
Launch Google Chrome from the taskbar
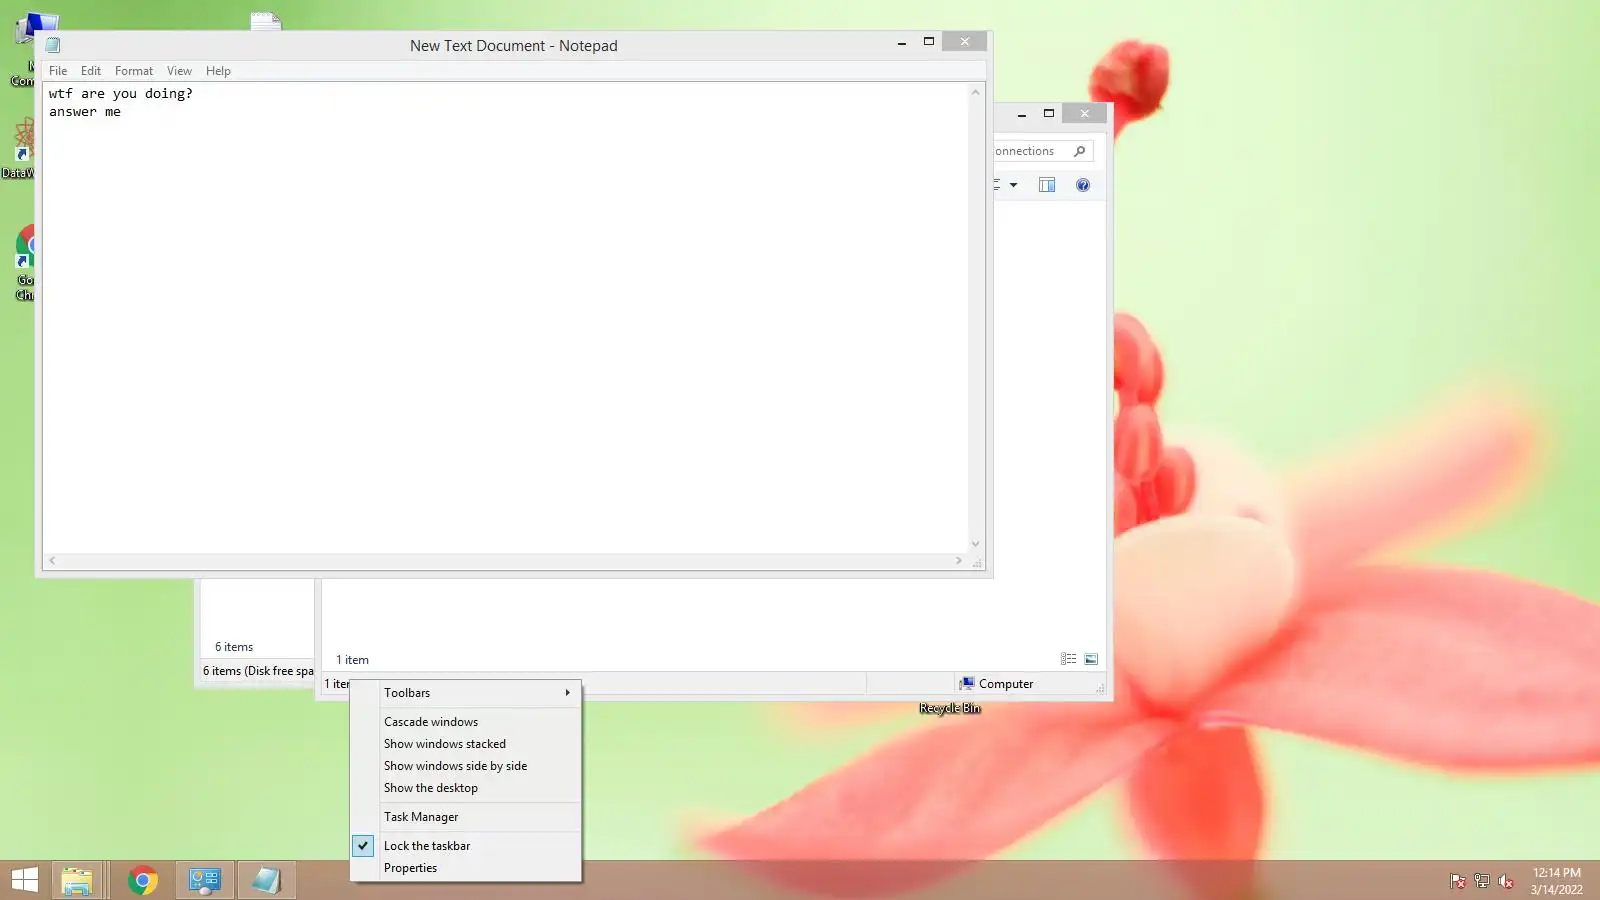[x=143, y=881]
